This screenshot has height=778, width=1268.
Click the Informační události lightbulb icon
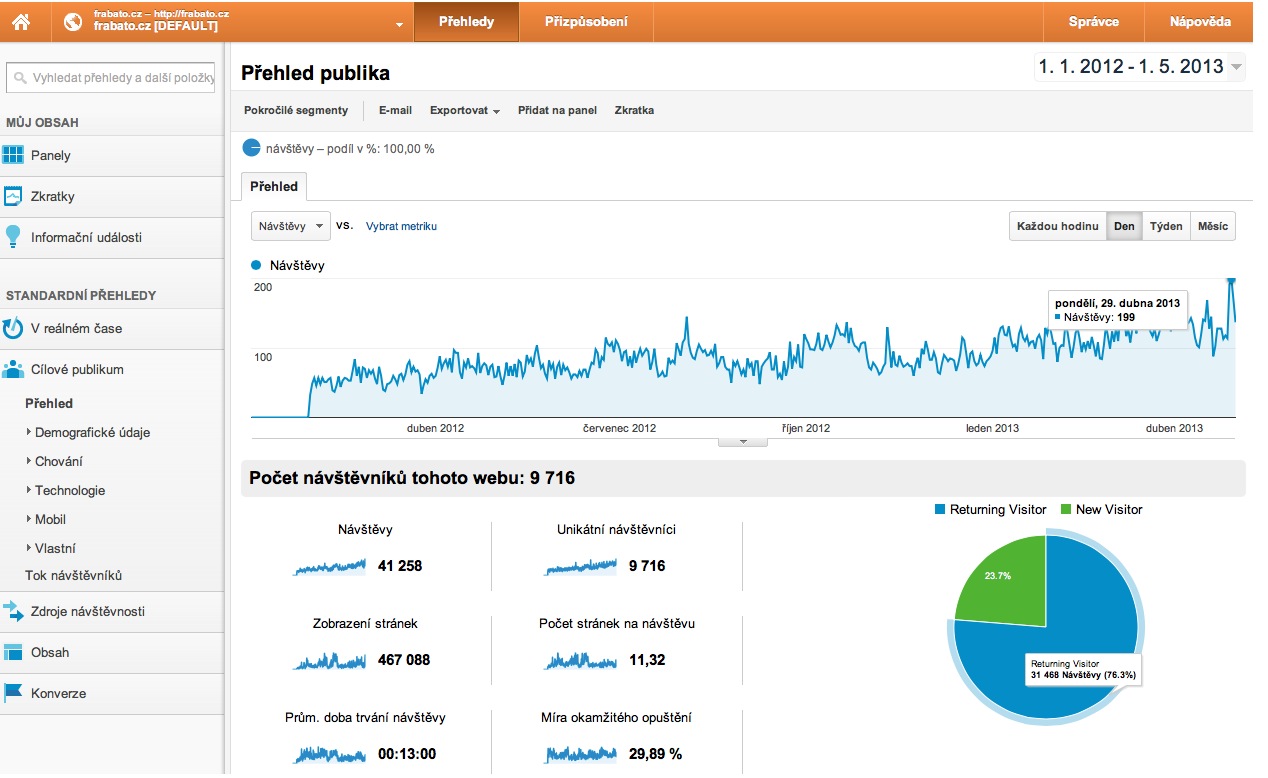tap(13, 237)
